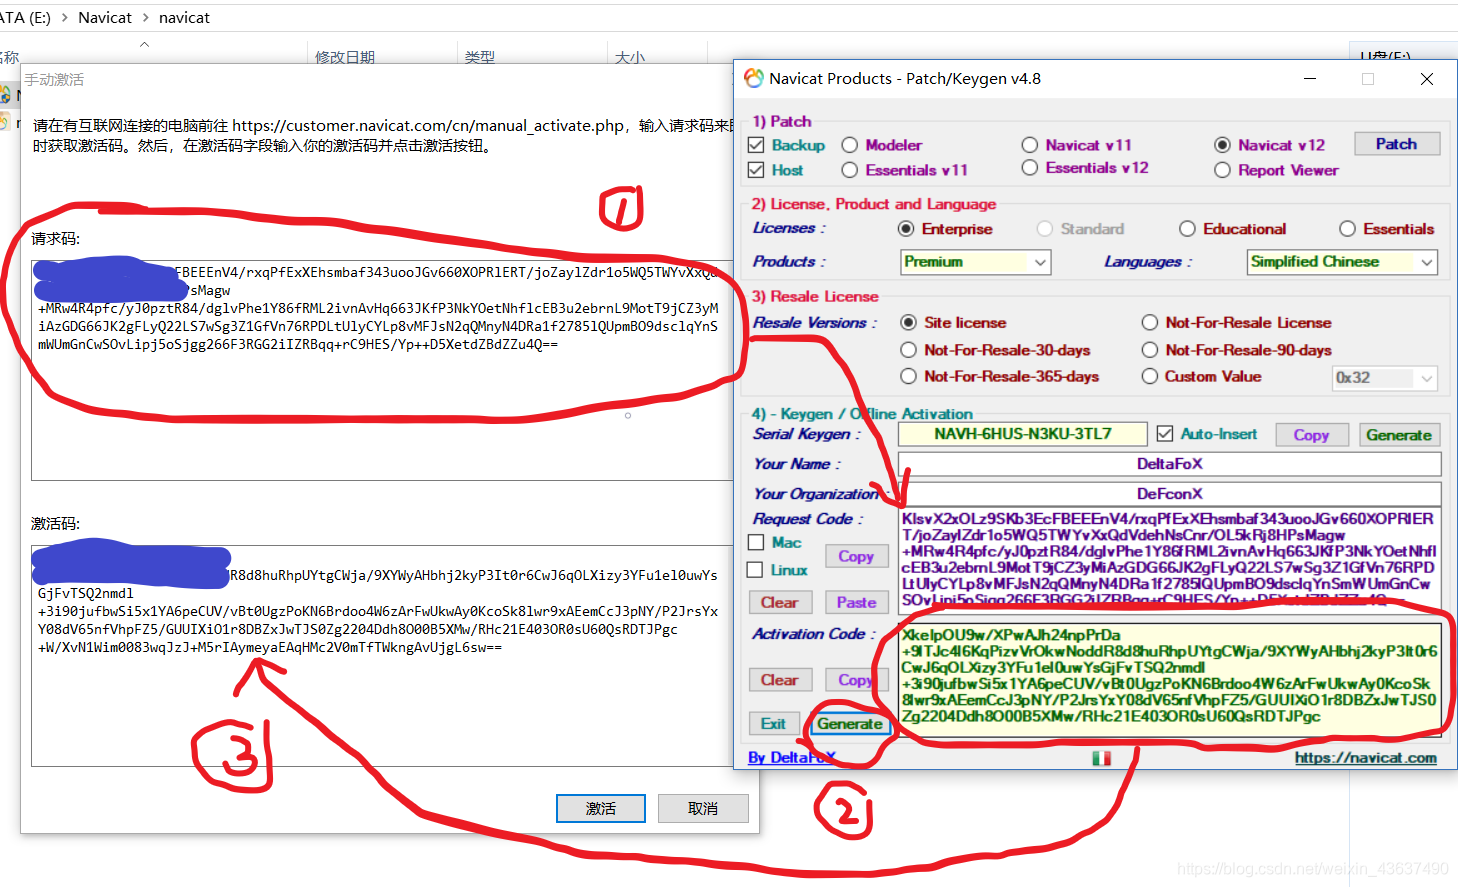Click the Patch button

(1397, 144)
